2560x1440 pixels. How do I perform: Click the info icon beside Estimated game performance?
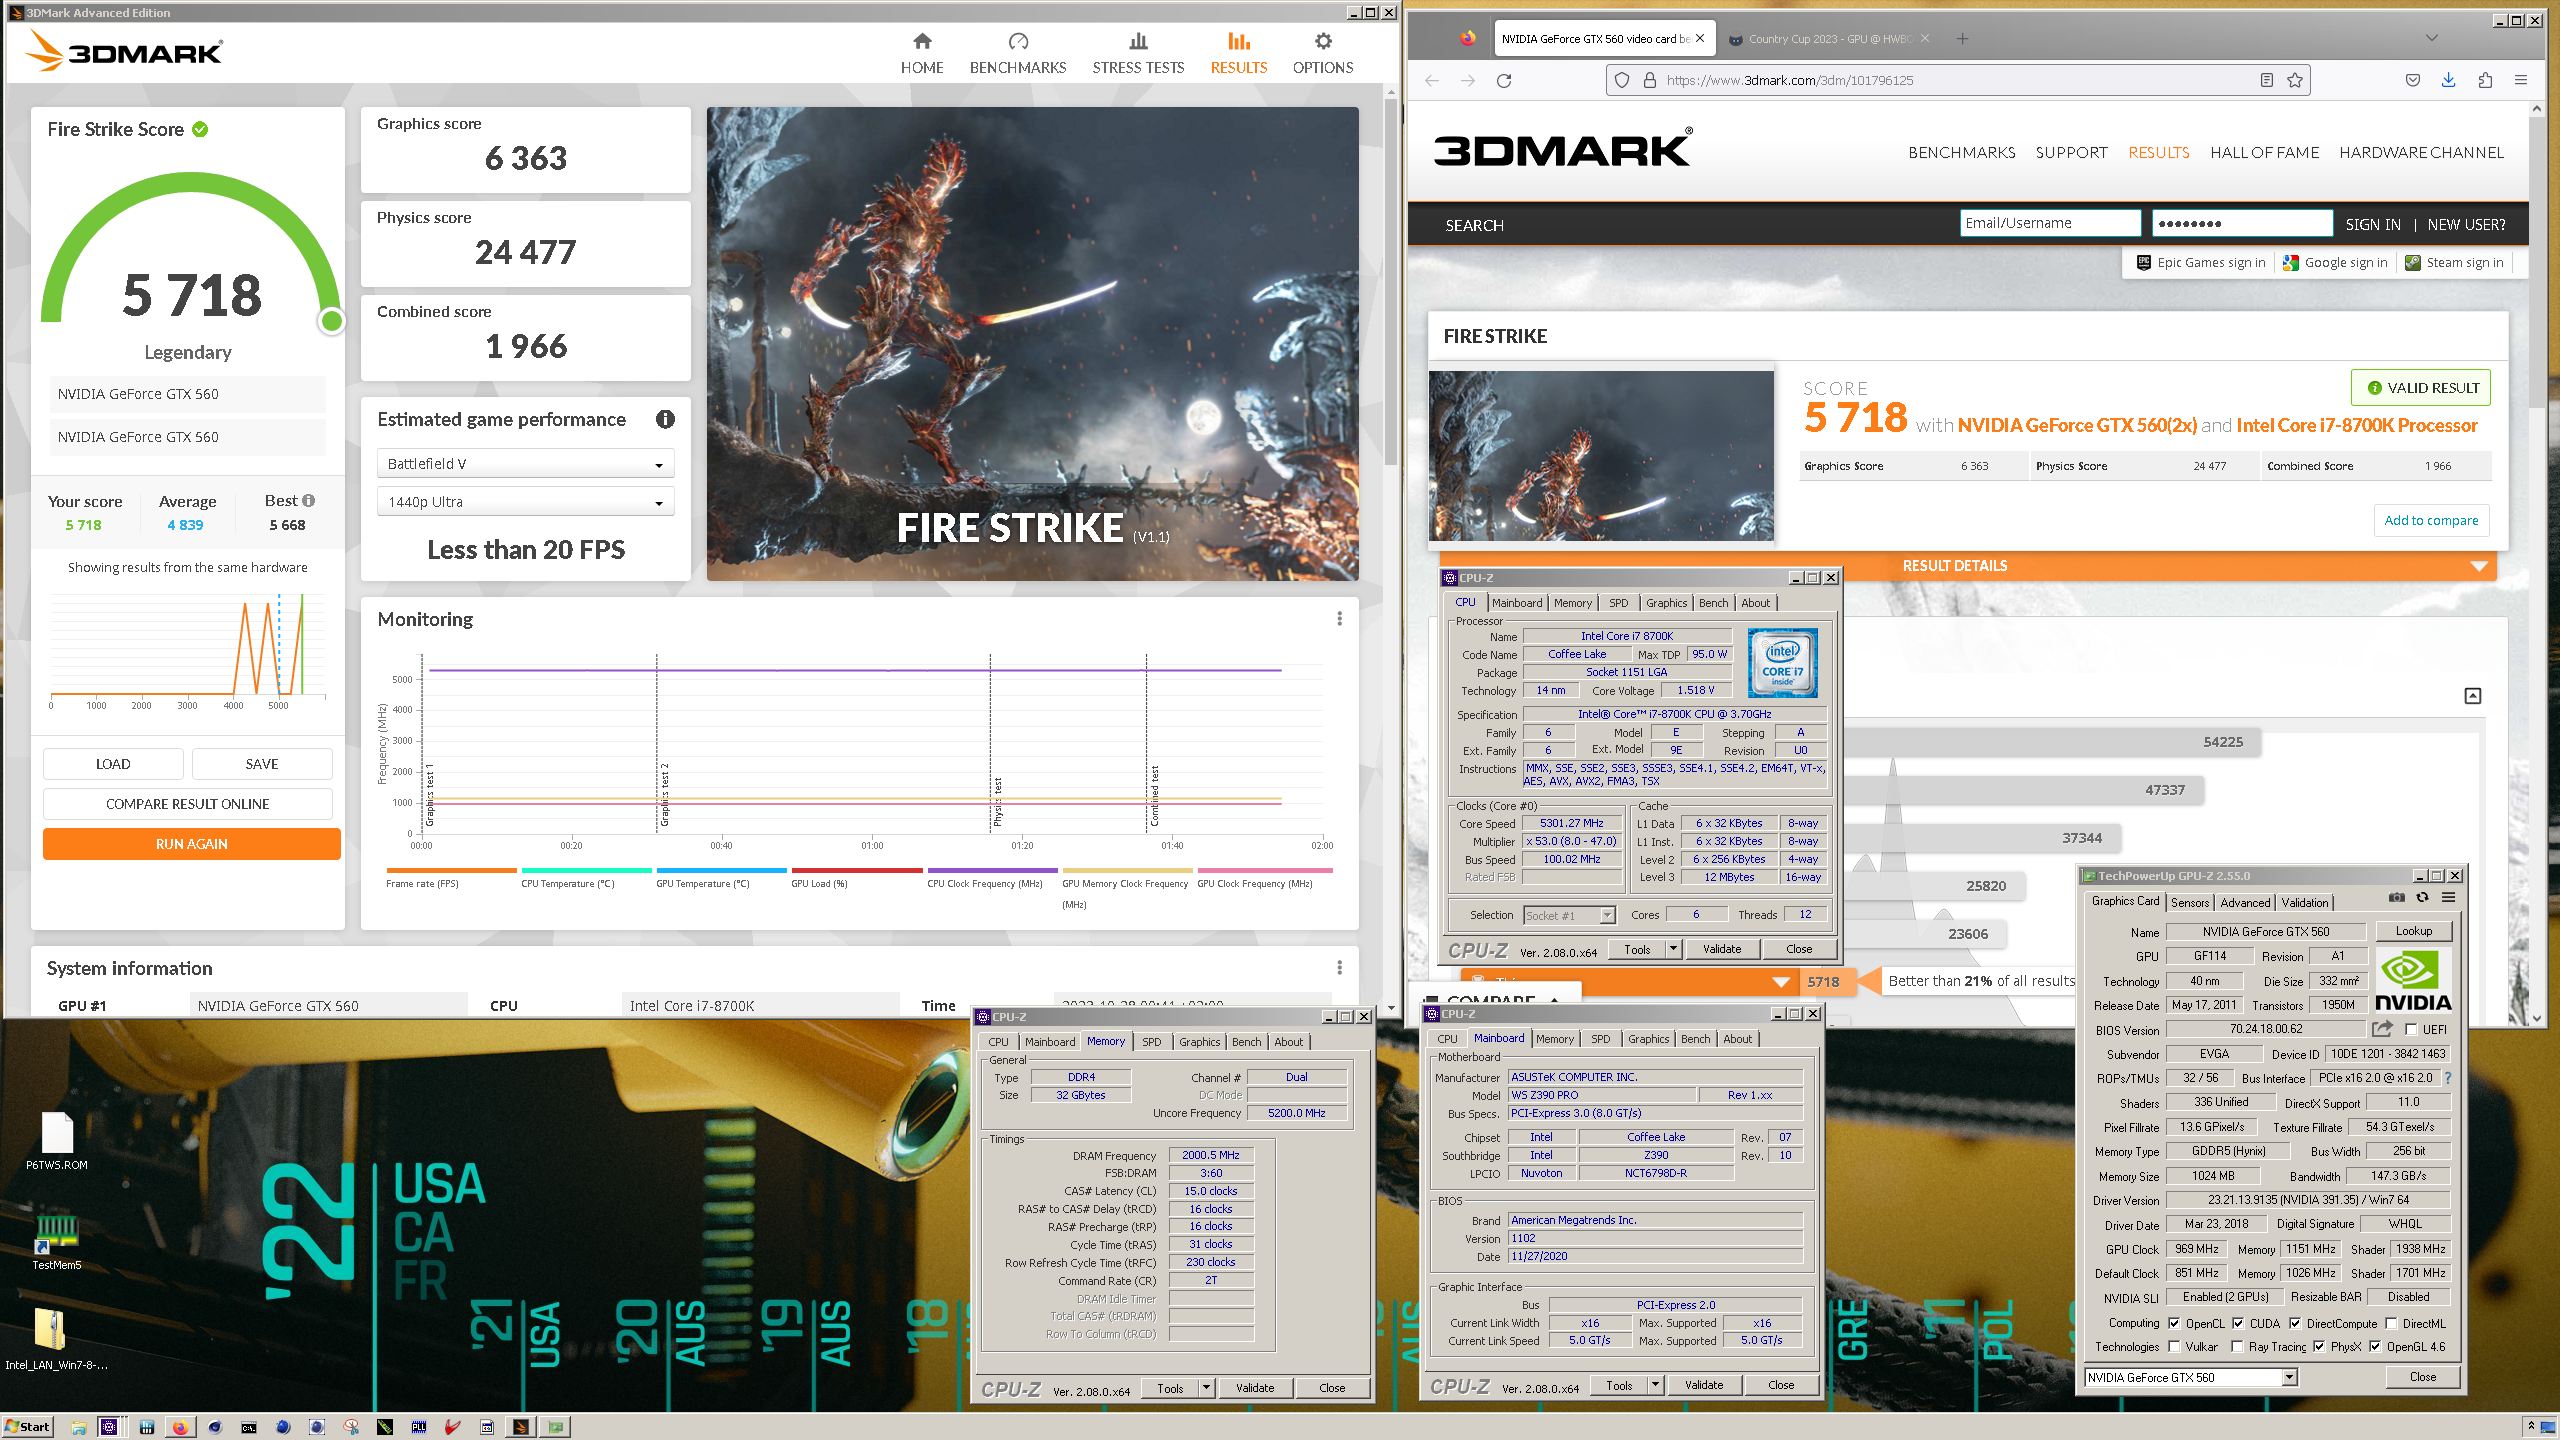pos(665,420)
